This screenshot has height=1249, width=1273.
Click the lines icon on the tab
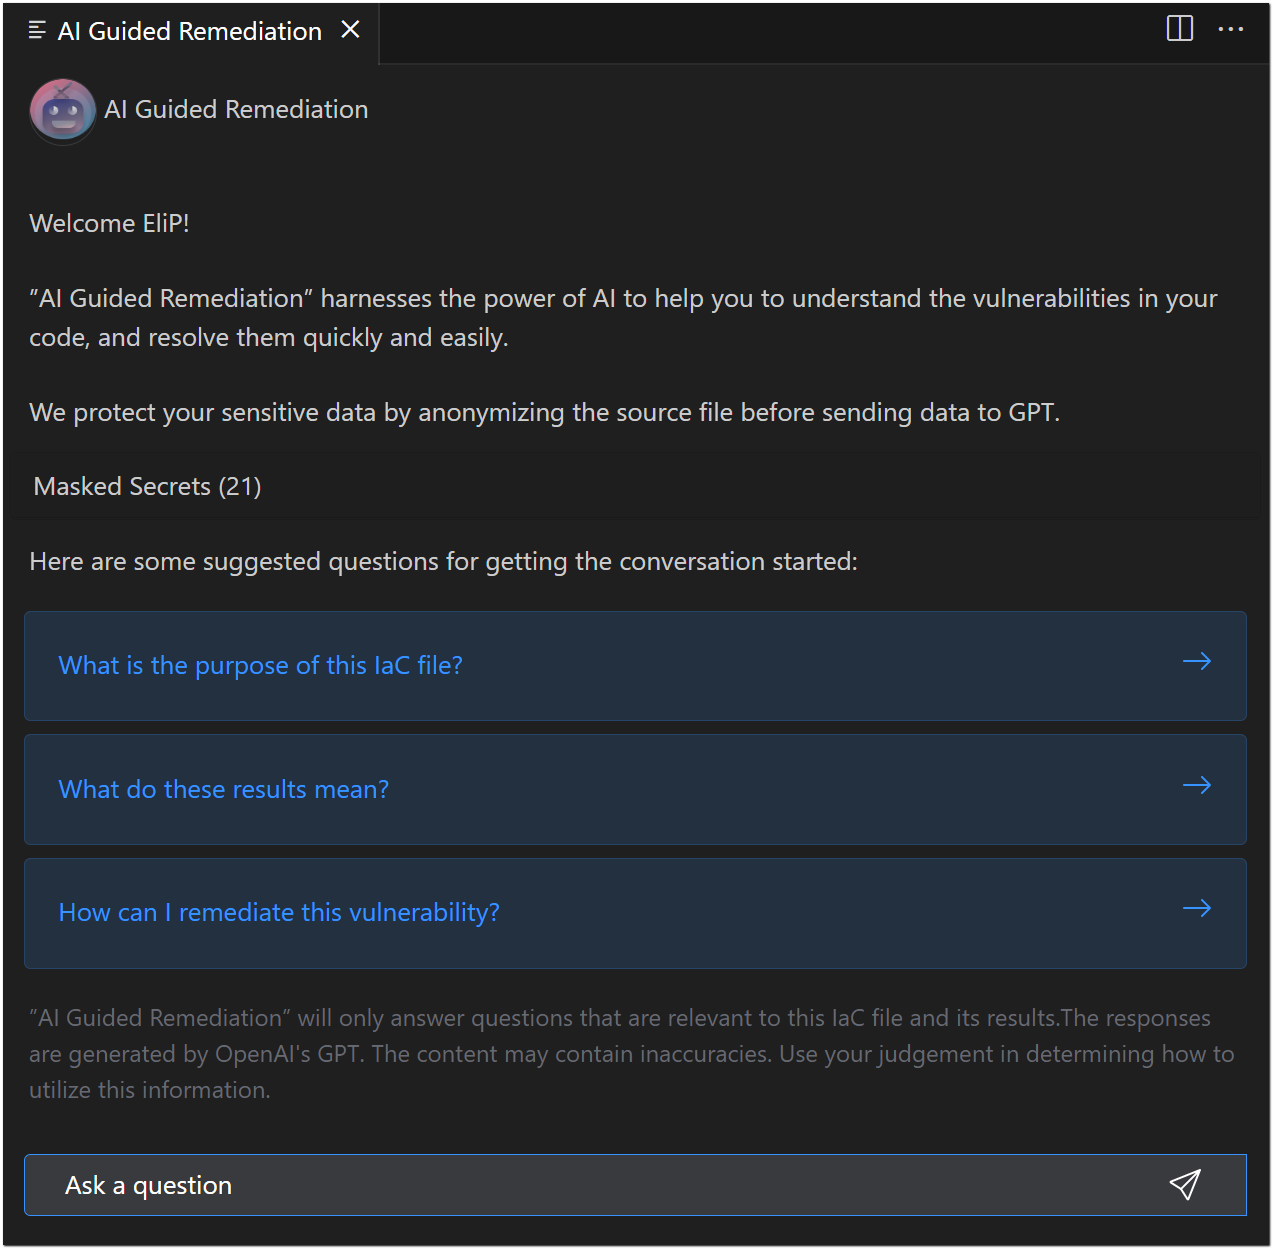tap(38, 30)
